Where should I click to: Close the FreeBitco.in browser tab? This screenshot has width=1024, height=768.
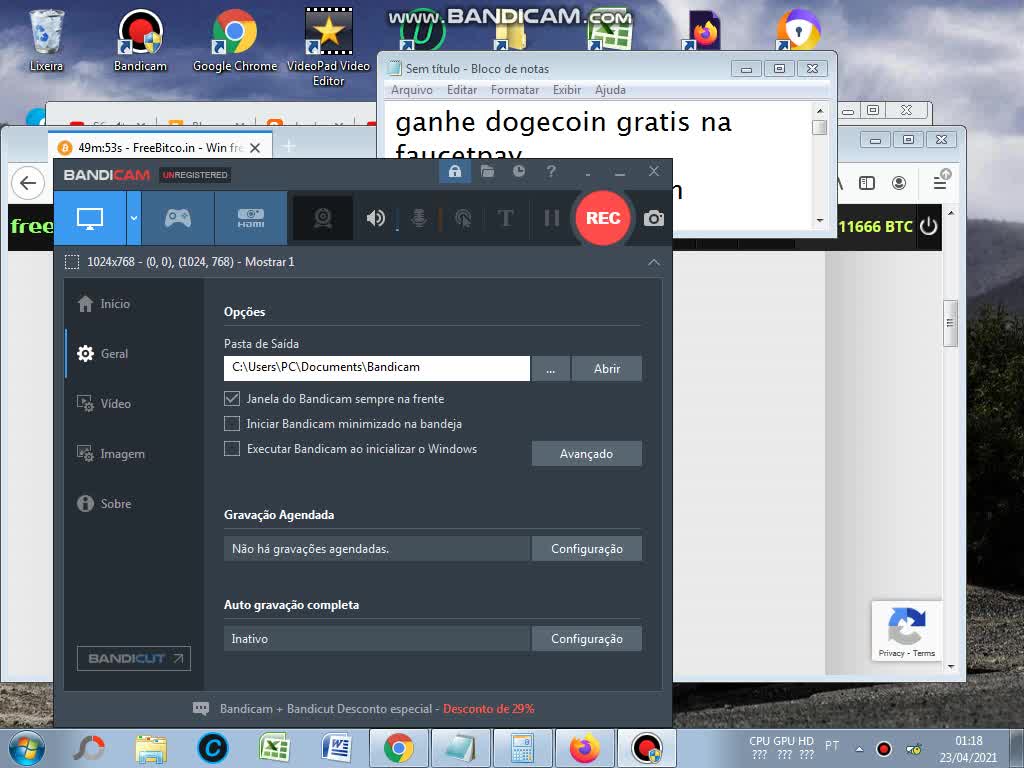[255, 148]
